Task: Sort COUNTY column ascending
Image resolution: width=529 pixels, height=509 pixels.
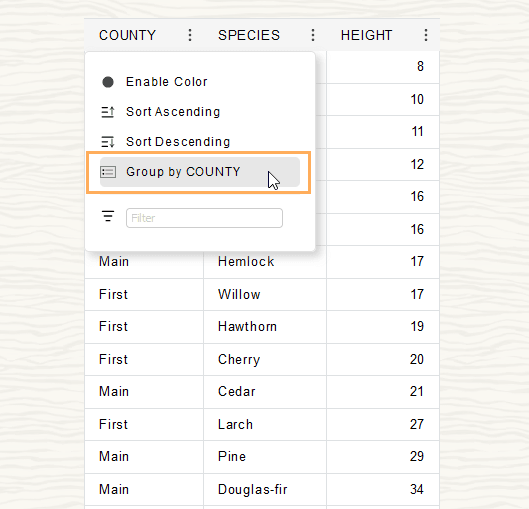Action: pyautogui.click(x=173, y=112)
